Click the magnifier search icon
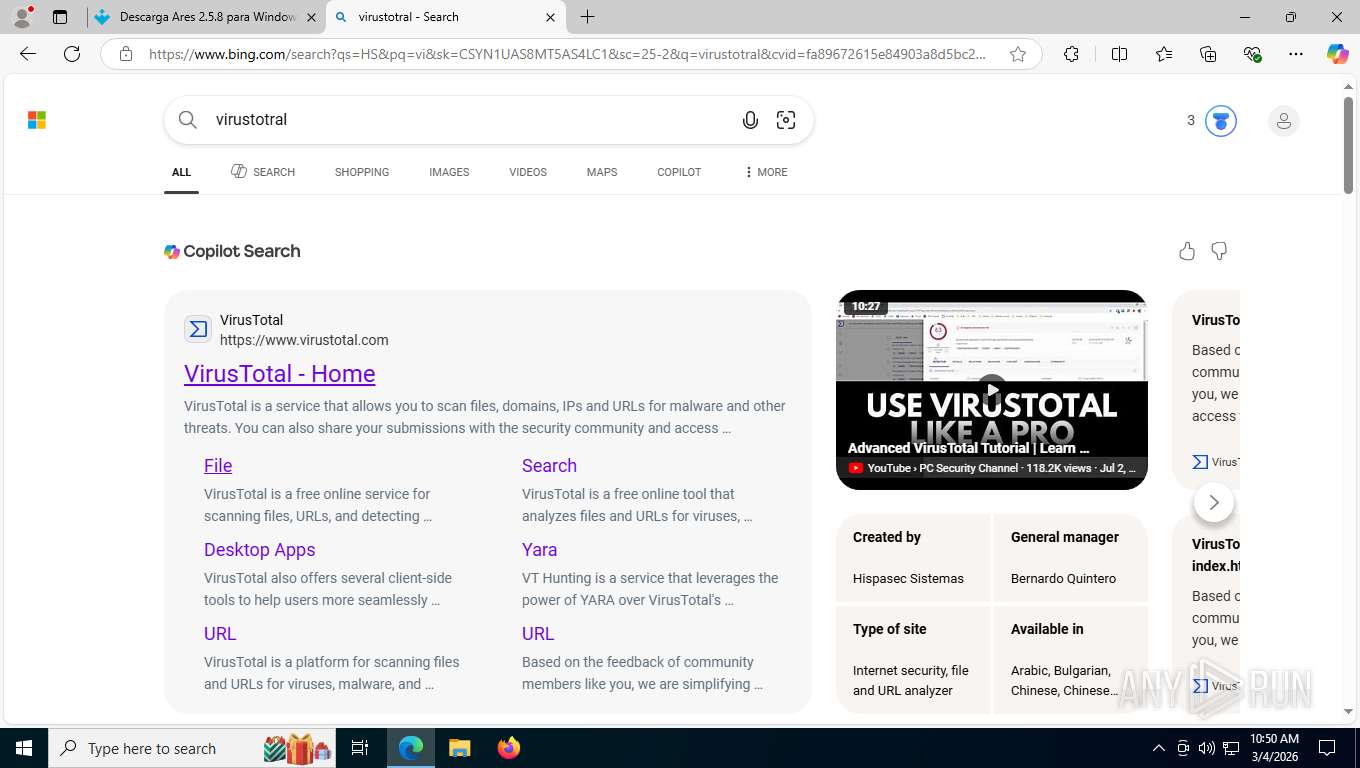 click(187, 120)
